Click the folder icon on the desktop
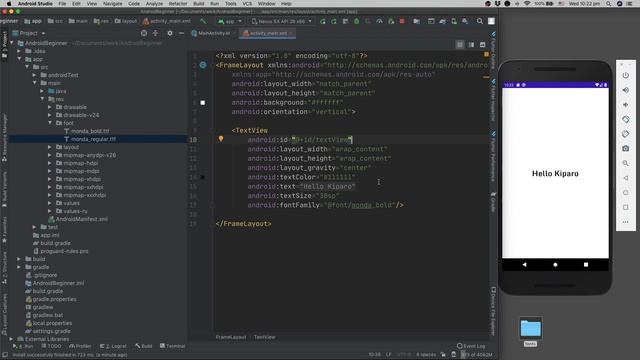The width and height of the screenshot is (640, 360). [x=531, y=329]
